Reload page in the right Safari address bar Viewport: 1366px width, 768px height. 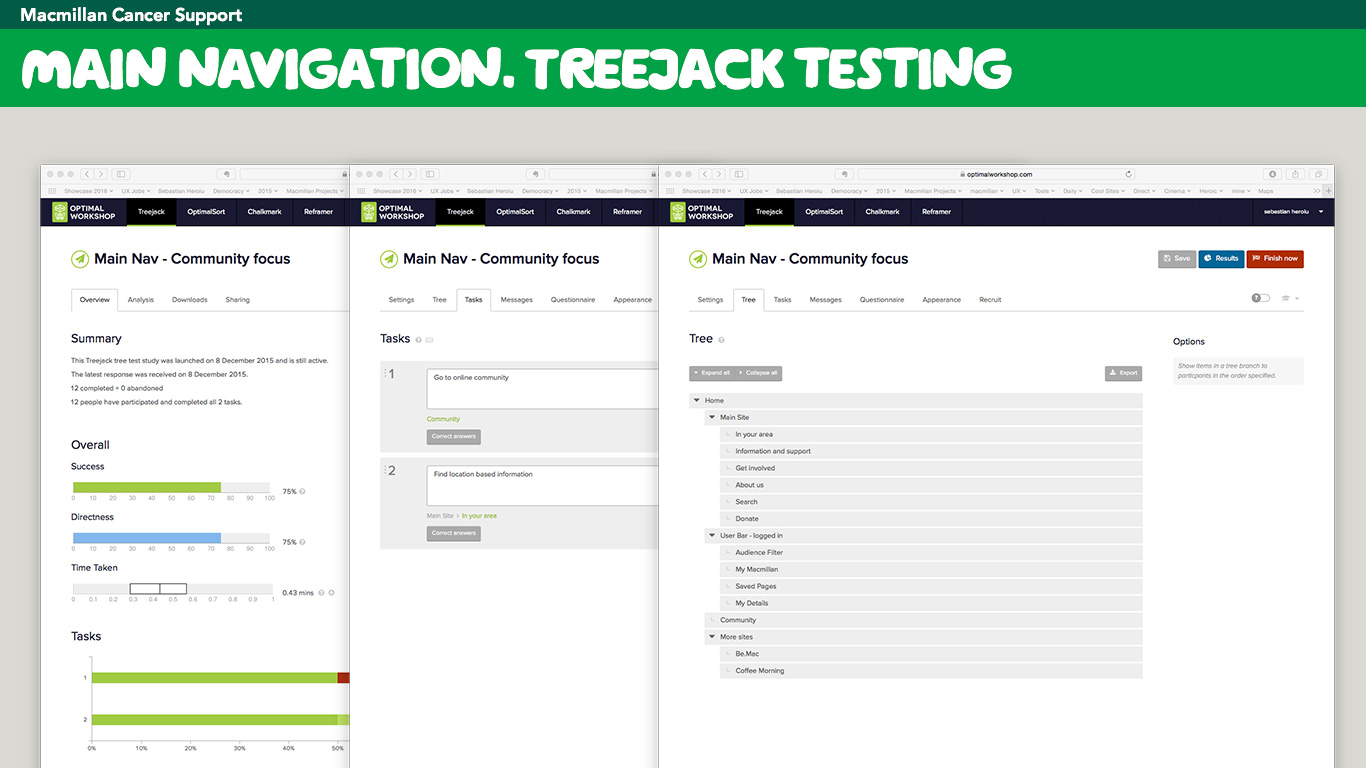coord(1129,174)
